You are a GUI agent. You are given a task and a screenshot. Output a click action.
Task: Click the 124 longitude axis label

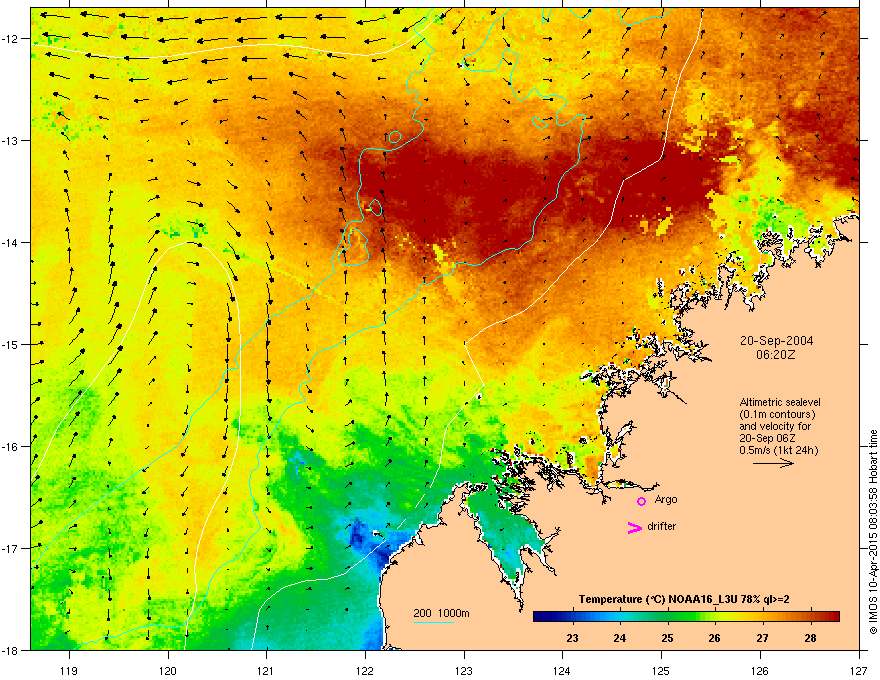pos(562,670)
